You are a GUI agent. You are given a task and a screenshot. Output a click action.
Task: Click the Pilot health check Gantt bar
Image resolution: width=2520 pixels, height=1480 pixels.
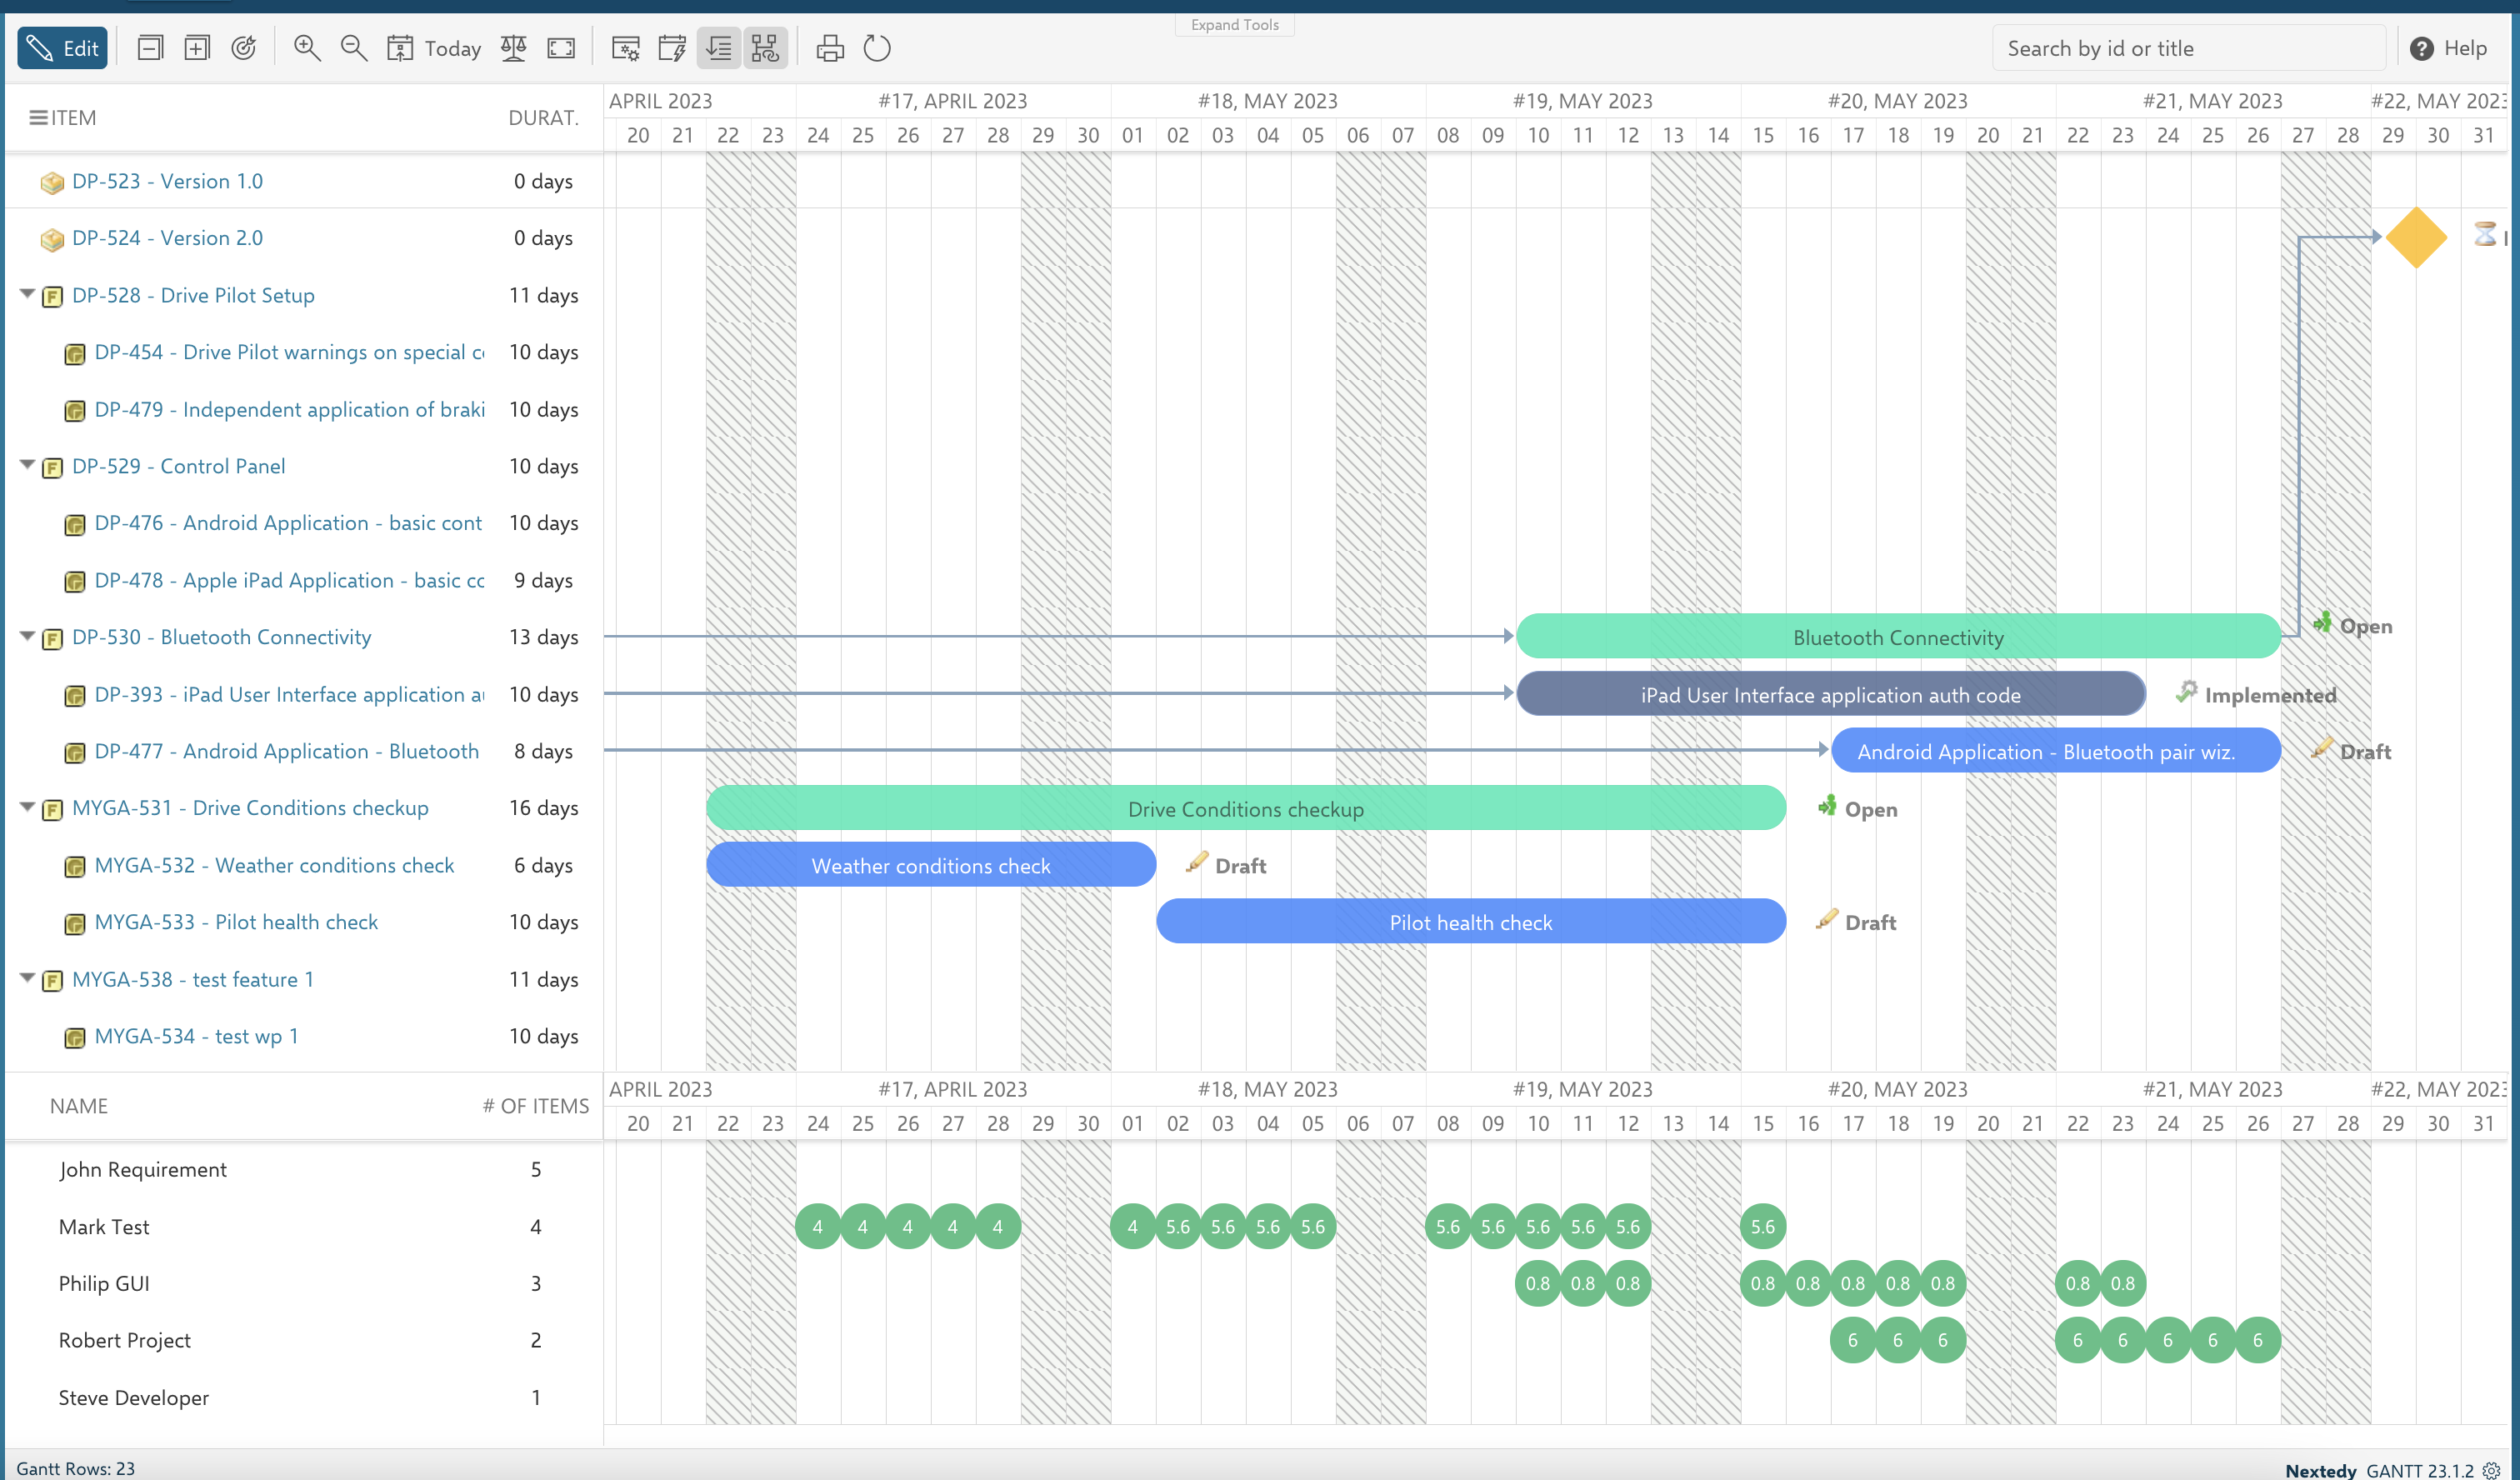(1470, 922)
